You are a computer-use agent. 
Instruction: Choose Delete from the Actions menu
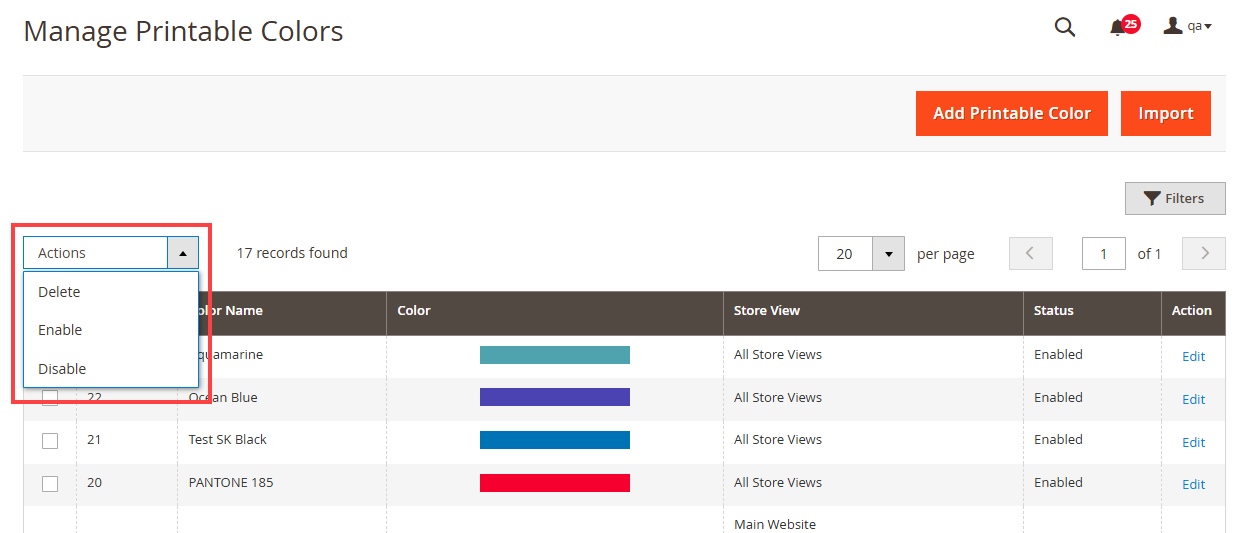59,292
